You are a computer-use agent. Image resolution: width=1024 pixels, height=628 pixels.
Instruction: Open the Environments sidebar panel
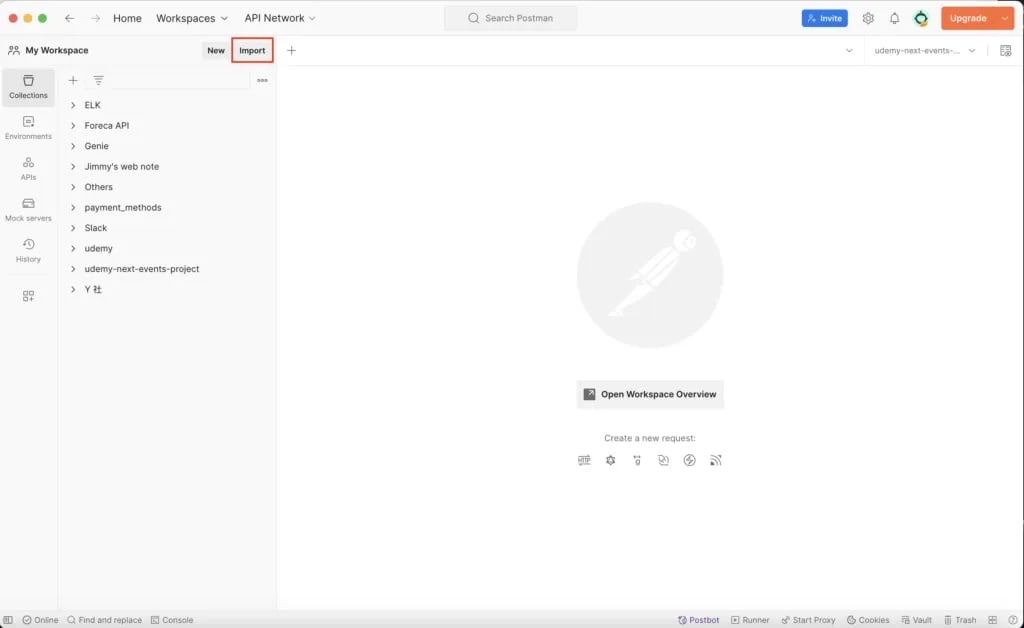28,128
